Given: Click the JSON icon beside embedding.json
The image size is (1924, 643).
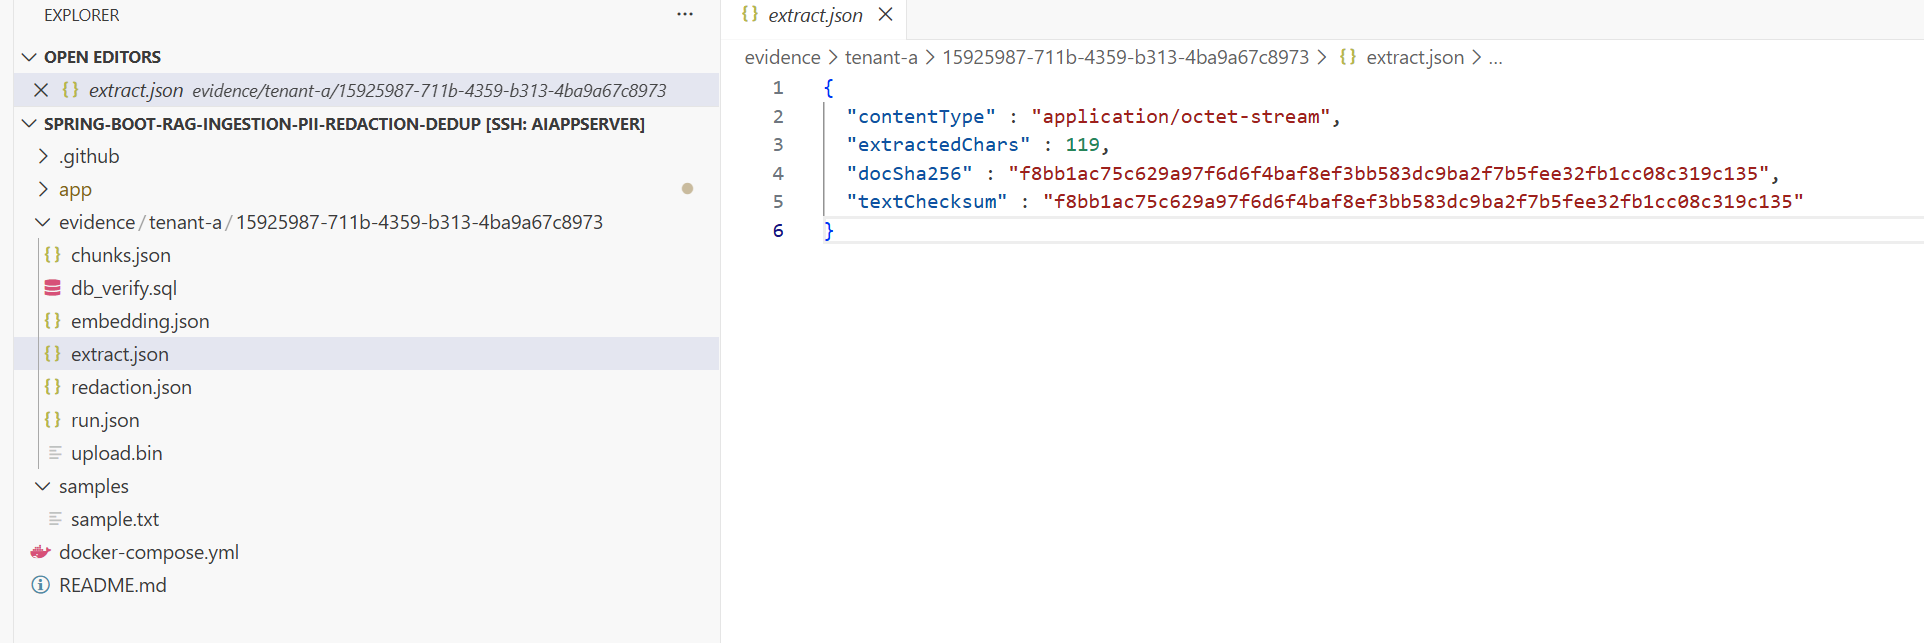Looking at the screenshot, I should click(53, 321).
